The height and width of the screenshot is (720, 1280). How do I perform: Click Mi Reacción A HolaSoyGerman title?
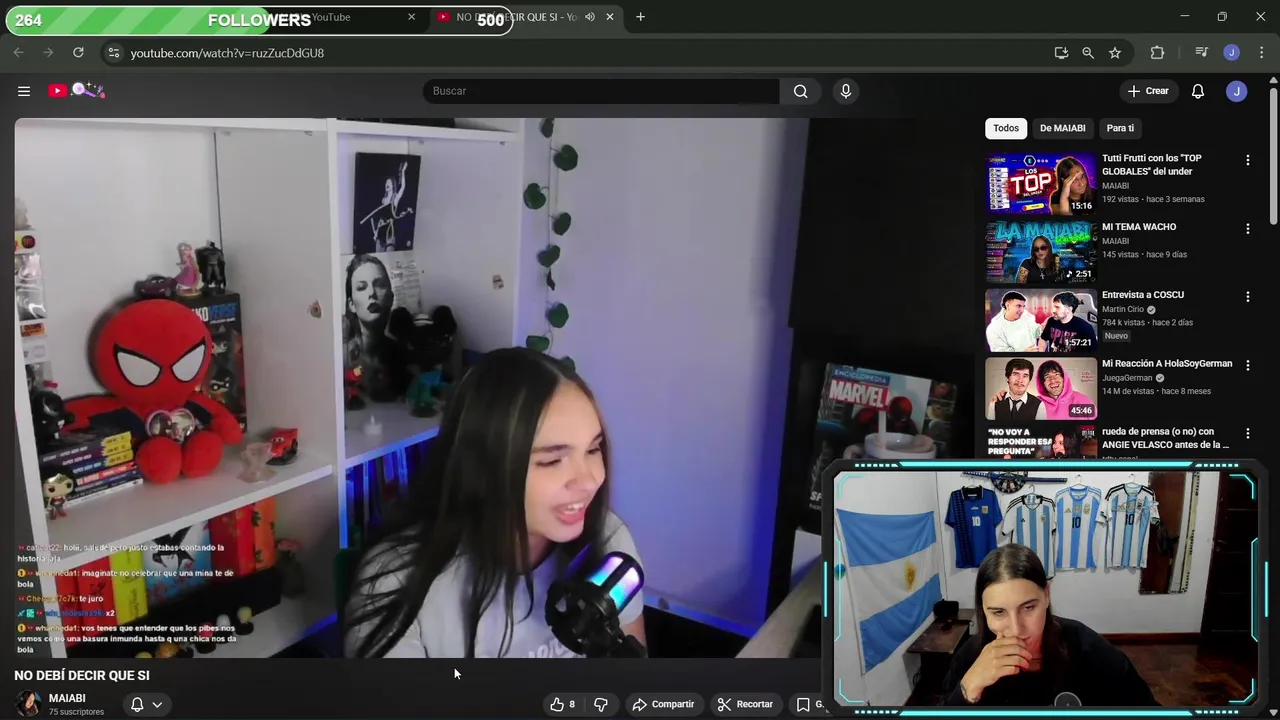coord(1167,364)
